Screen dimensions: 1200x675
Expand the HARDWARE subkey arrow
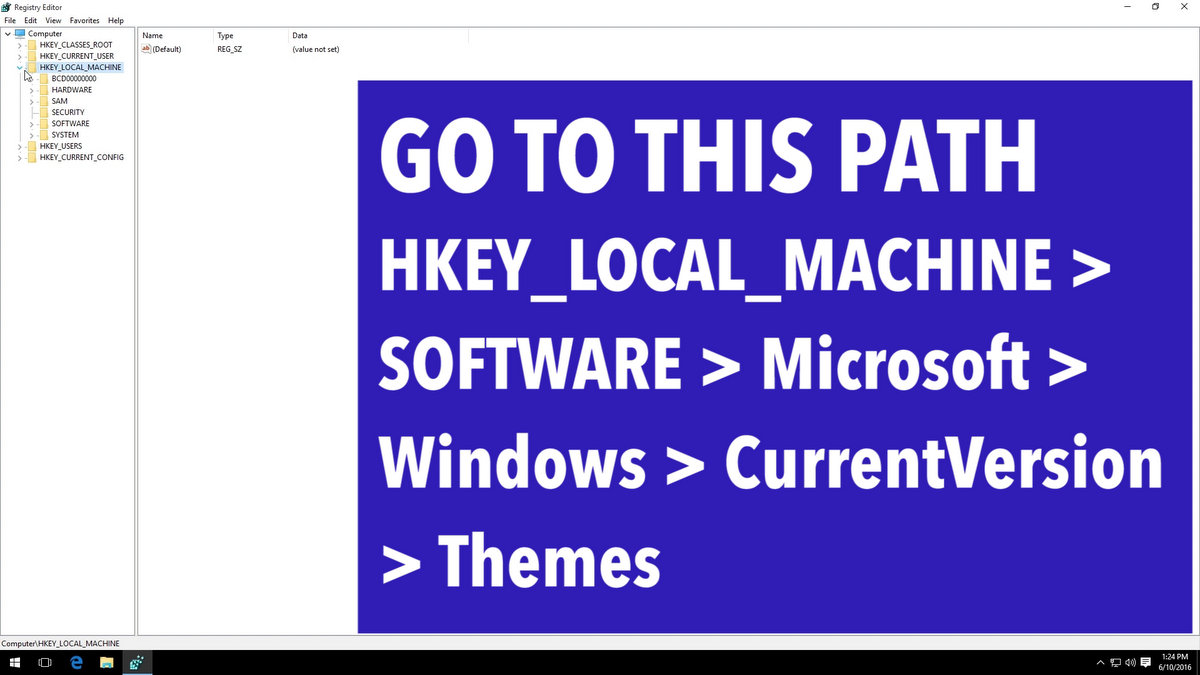pyautogui.click(x=32, y=90)
